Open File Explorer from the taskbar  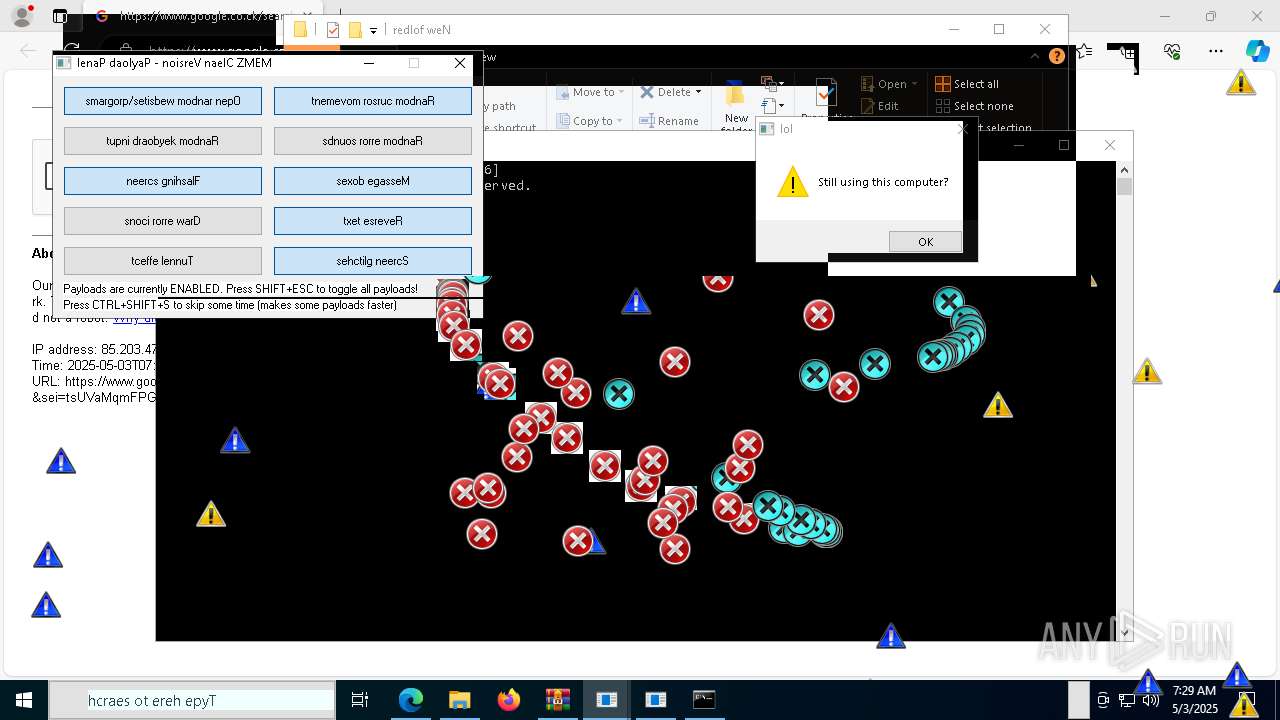pyautogui.click(x=459, y=700)
